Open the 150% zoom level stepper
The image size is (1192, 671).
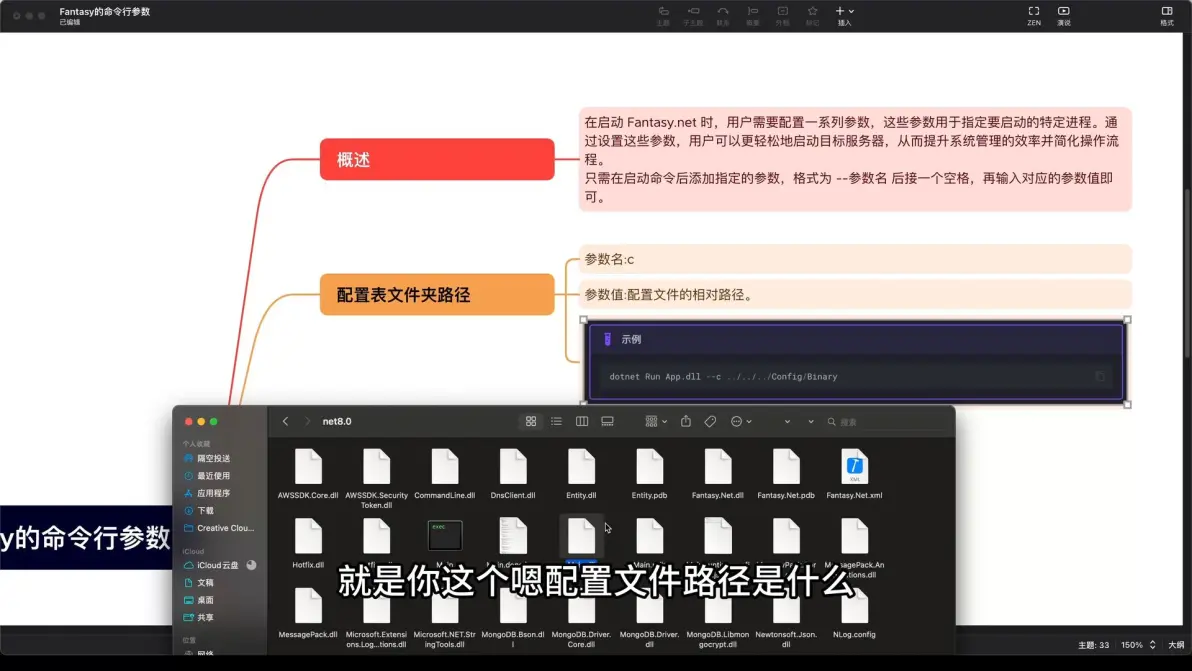[1138, 645]
